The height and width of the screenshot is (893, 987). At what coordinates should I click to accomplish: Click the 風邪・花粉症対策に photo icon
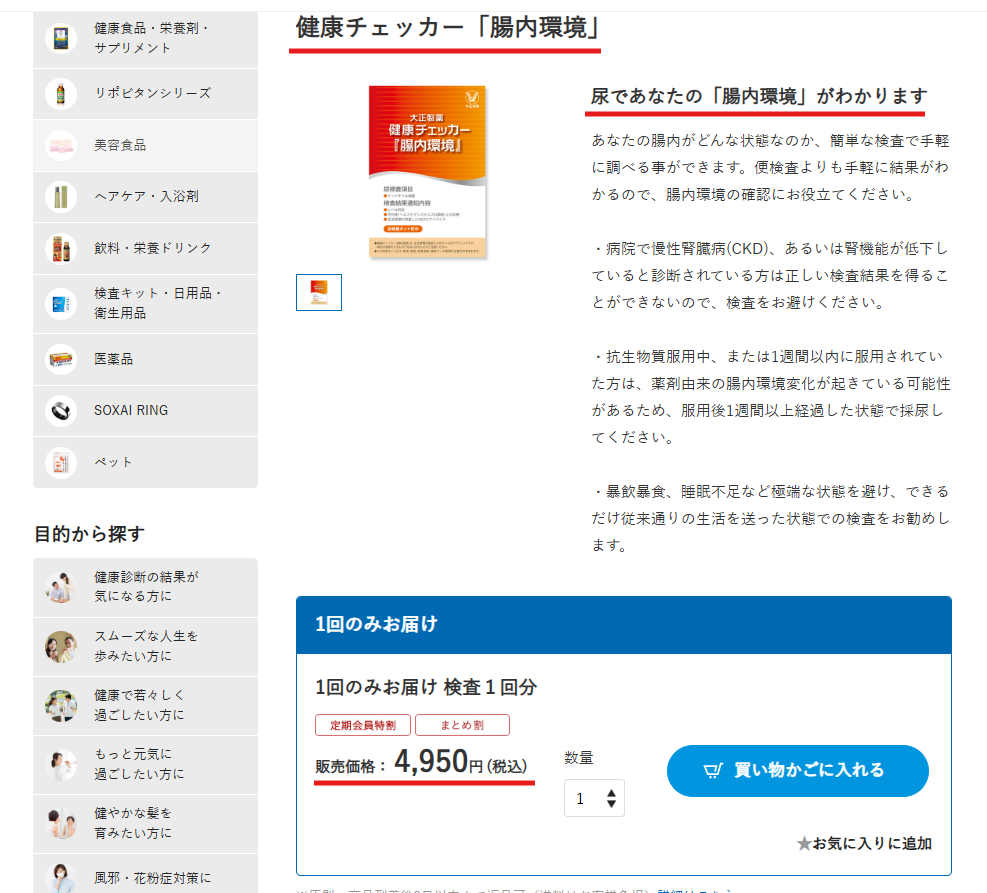pyautogui.click(x=61, y=877)
